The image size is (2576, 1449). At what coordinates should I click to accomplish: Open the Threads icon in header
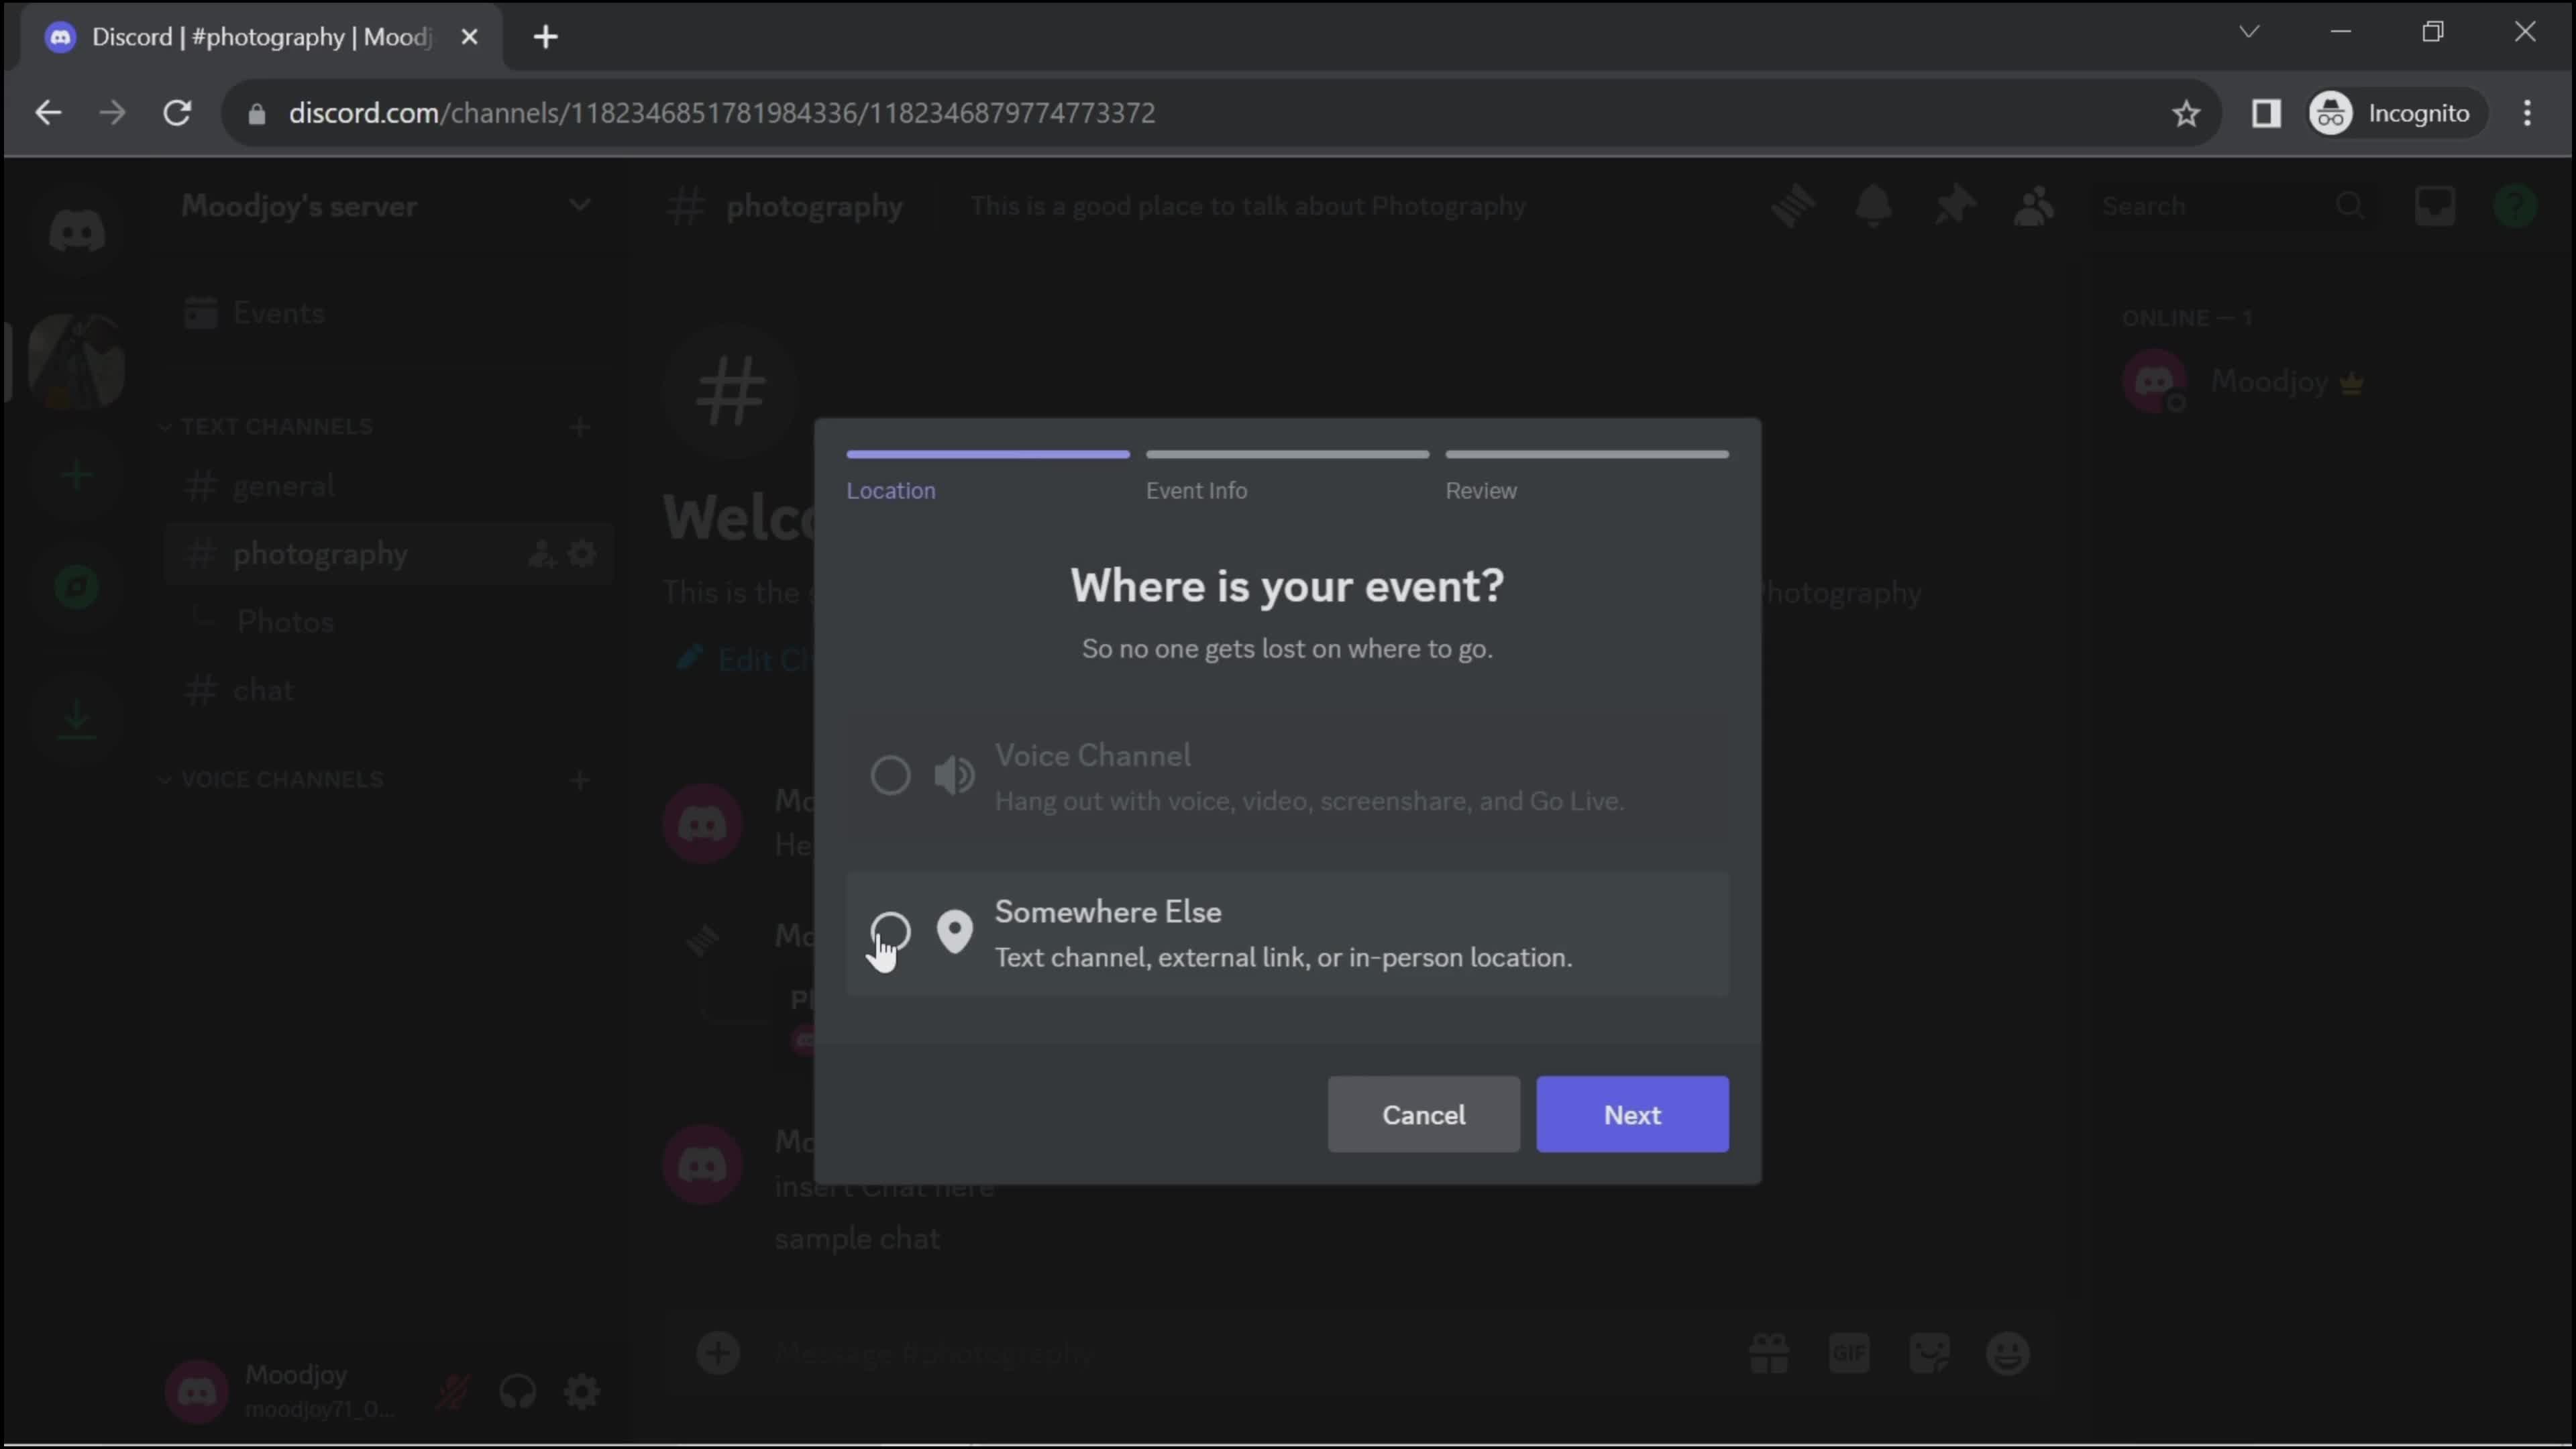point(1793,206)
